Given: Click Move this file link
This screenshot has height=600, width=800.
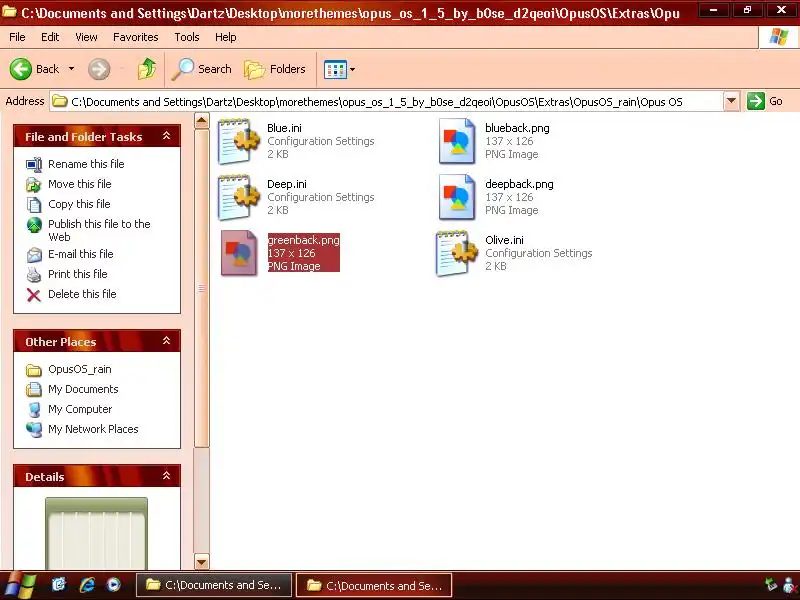Looking at the screenshot, I should click(80, 184).
